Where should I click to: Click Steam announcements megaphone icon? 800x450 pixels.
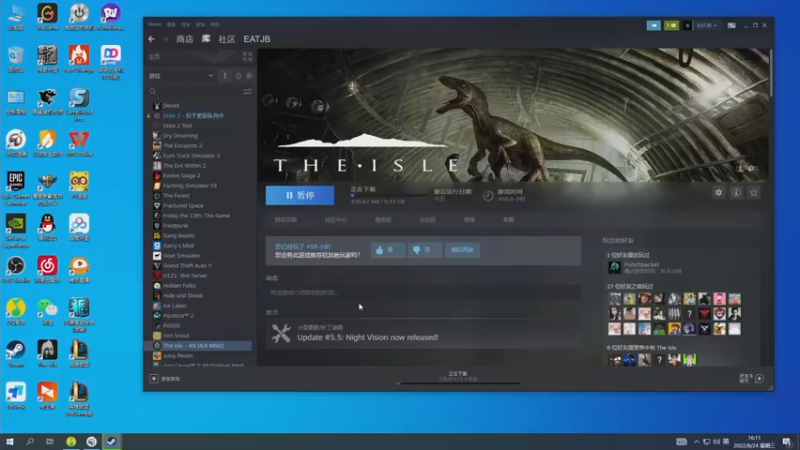pos(654,25)
